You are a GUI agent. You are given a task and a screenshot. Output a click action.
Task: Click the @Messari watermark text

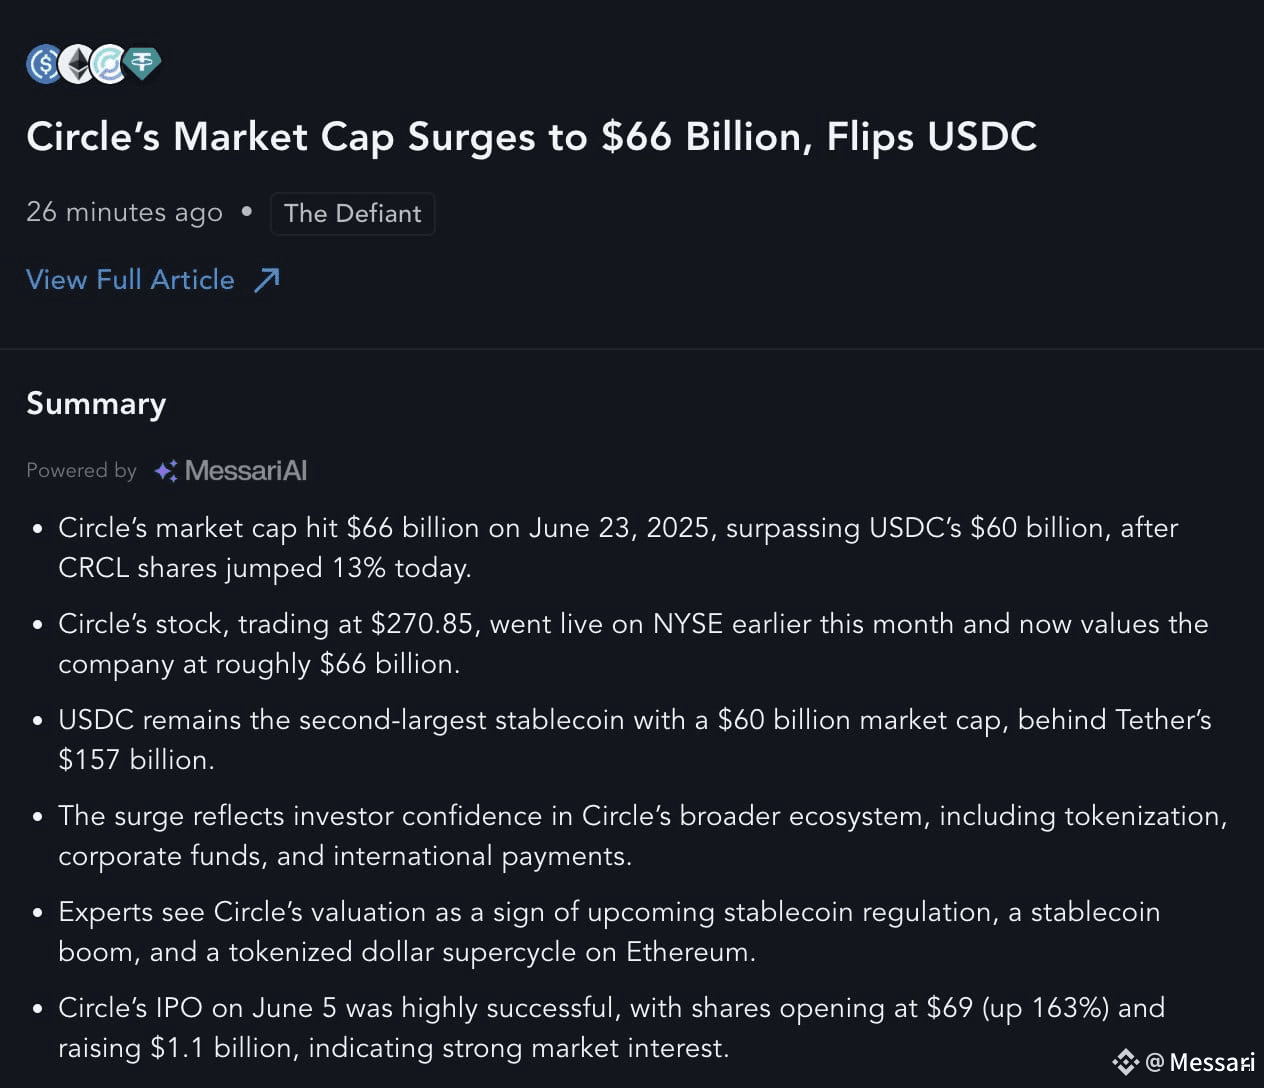(1200, 1062)
